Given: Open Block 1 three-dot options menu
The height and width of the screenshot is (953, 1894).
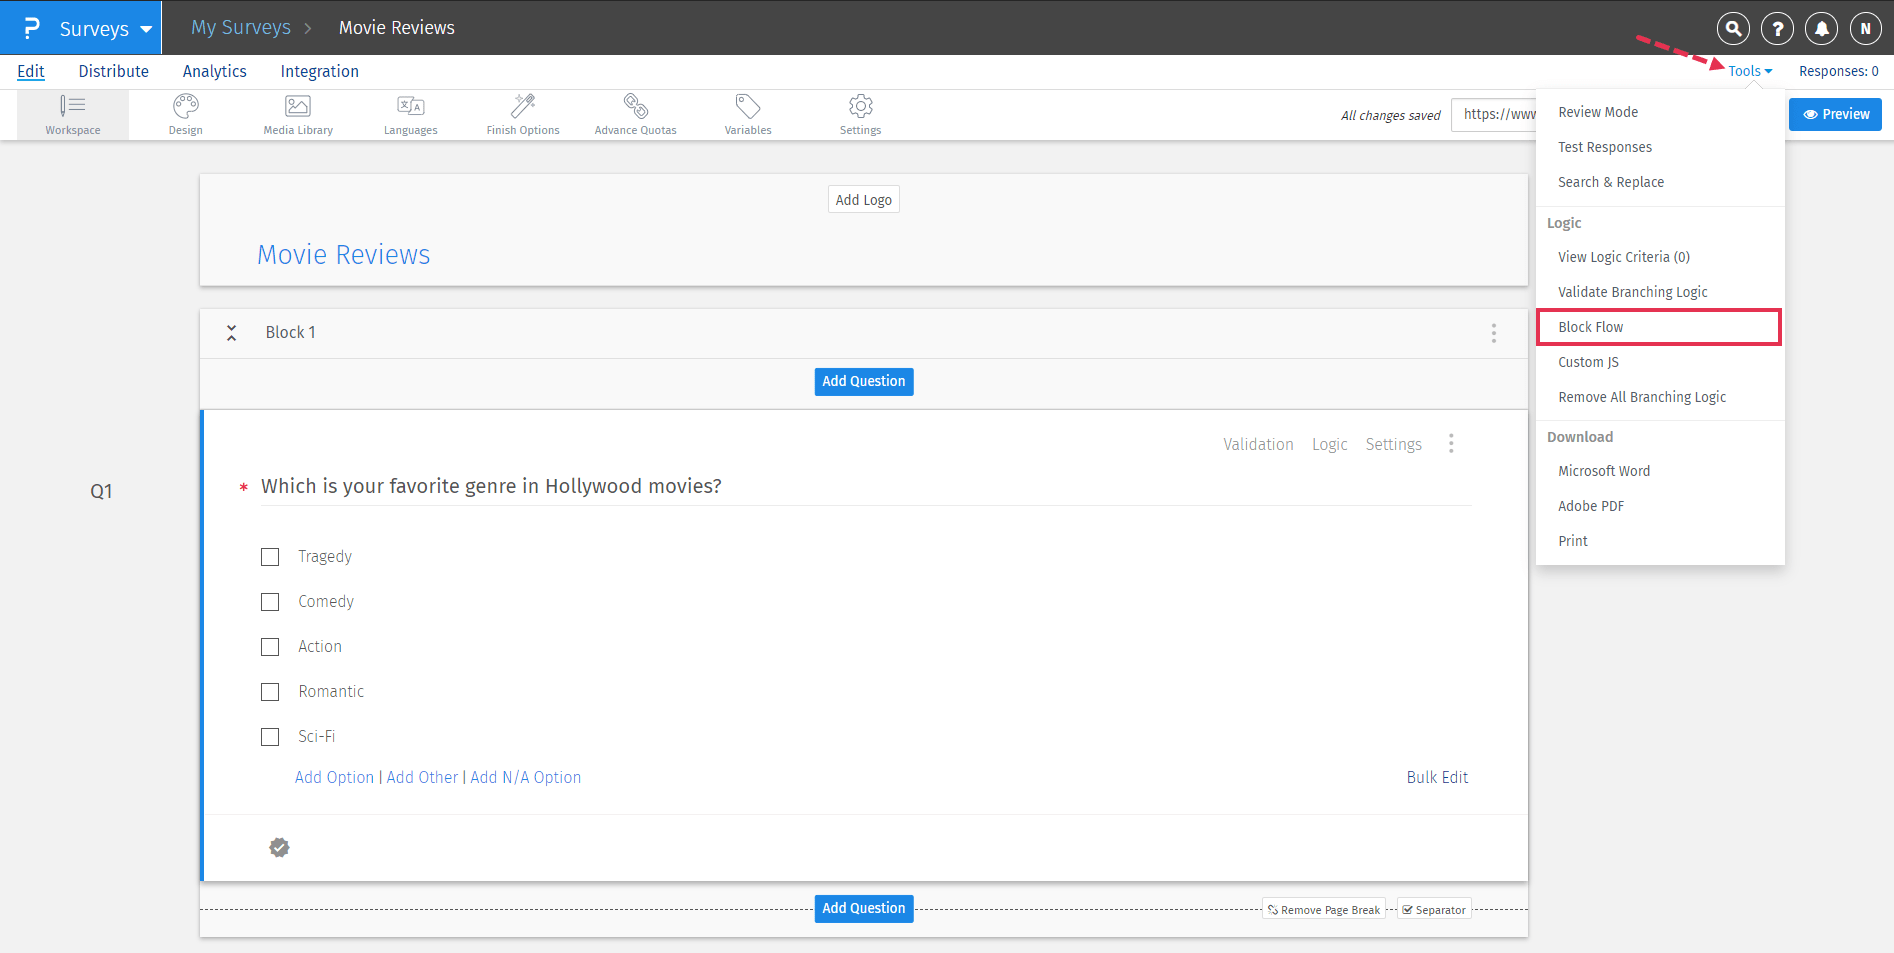Looking at the screenshot, I should (x=1494, y=333).
